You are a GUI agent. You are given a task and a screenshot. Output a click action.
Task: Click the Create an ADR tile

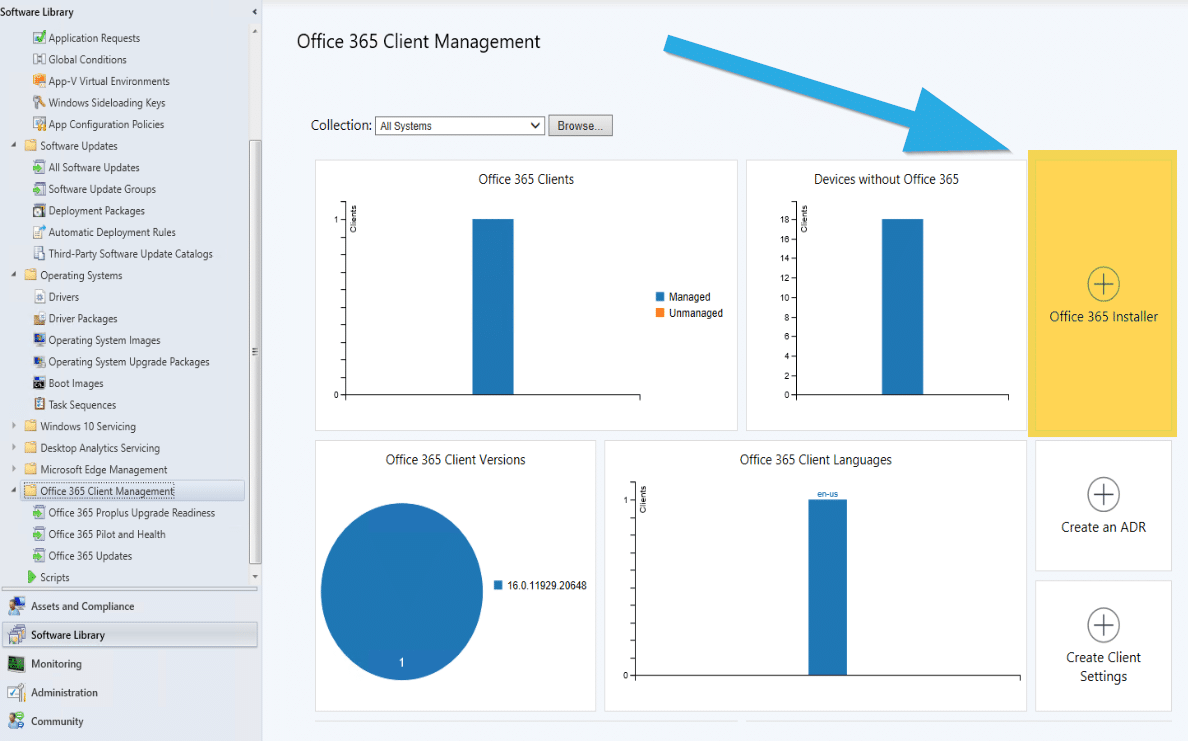pos(1102,505)
